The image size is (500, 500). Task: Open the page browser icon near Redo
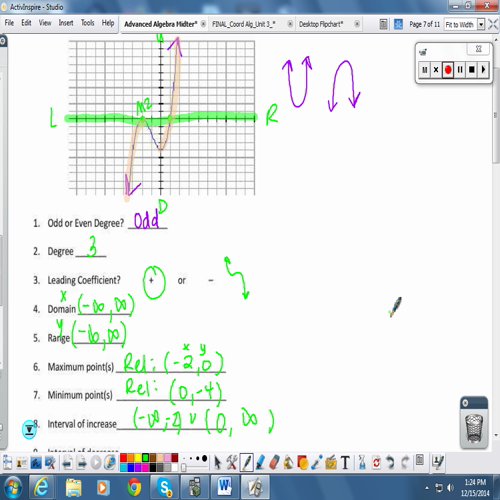pyautogui.click(x=420, y=461)
